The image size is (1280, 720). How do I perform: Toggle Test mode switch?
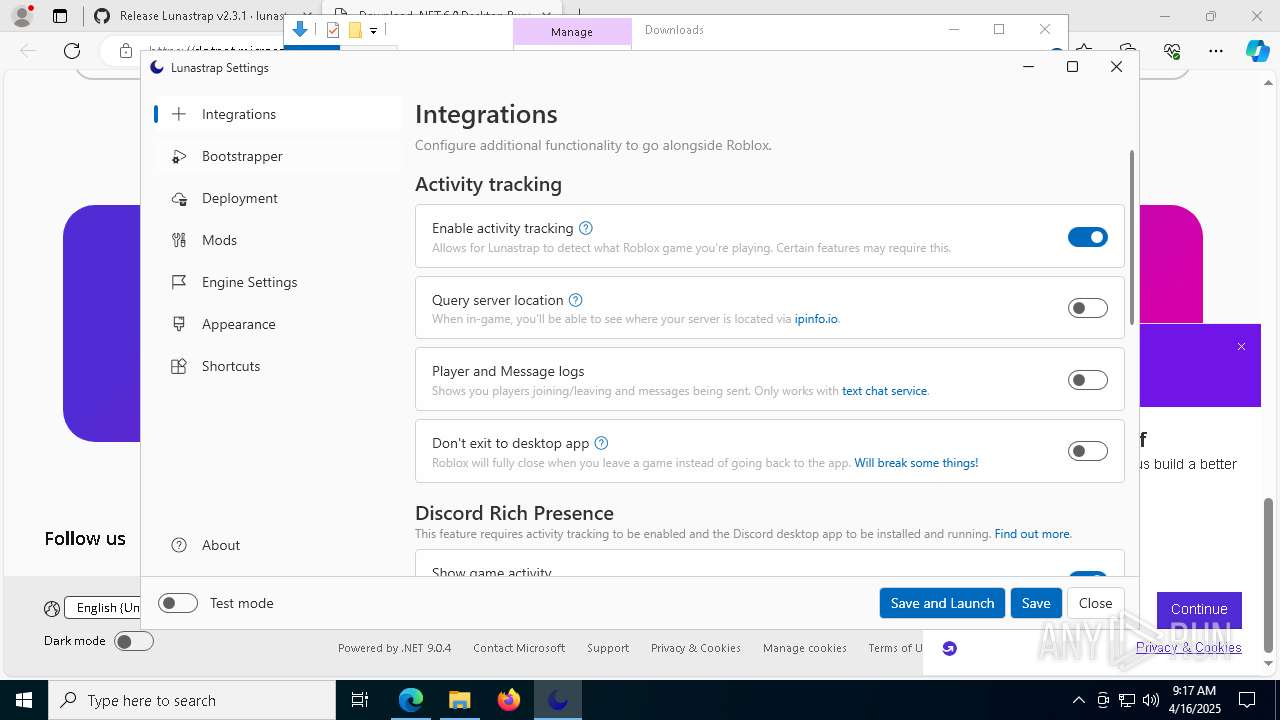click(x=178, y=603)
